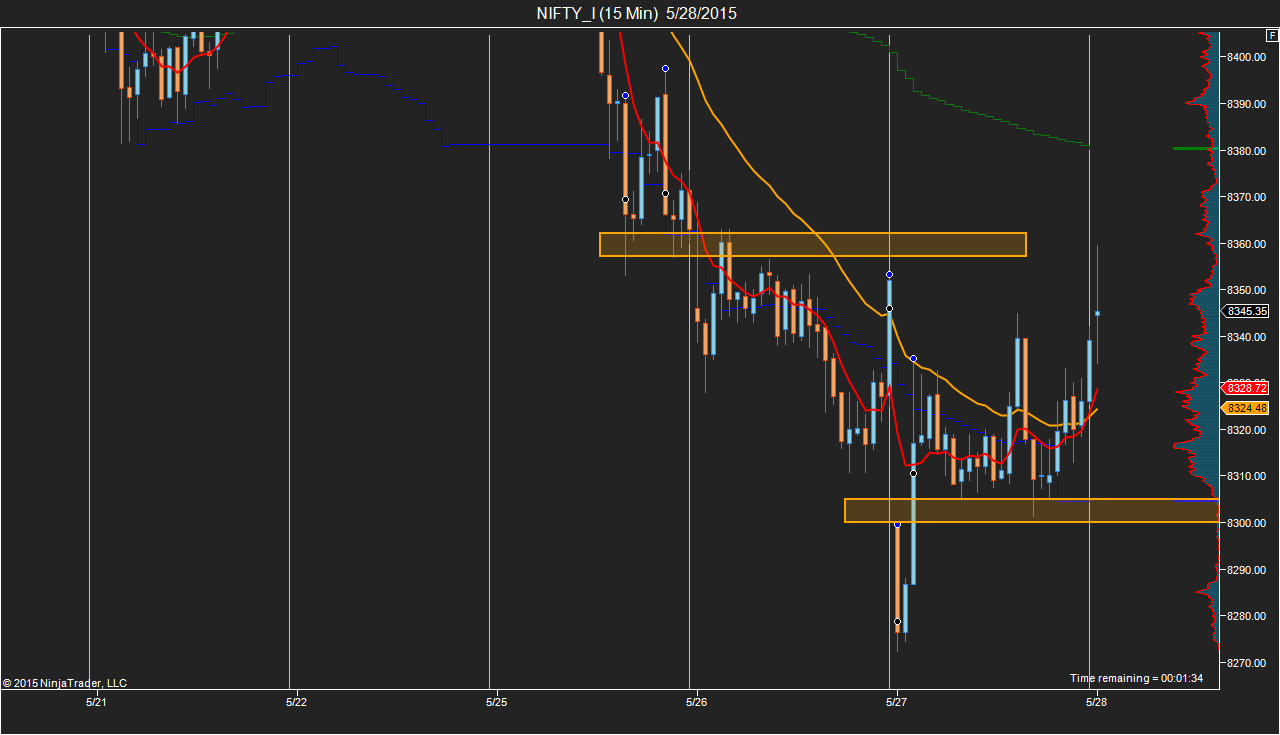Select the upper orange rectangle zone near 8360

click(x=813, y=244)
